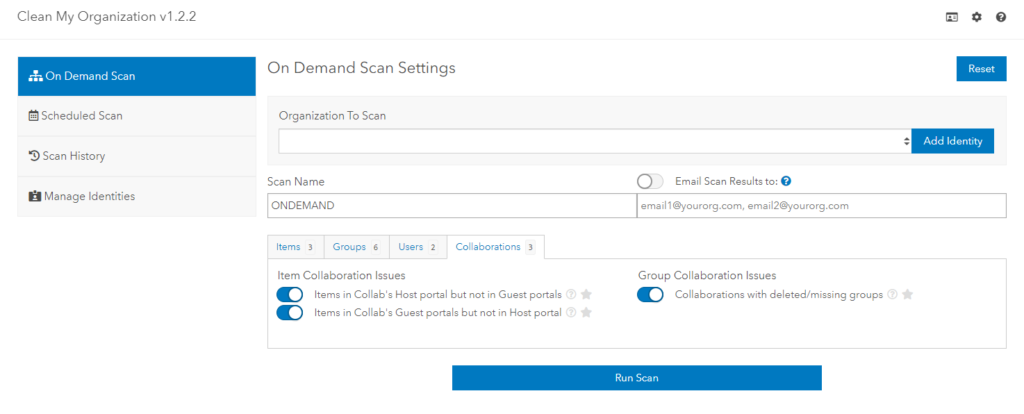Click the ID card icon in header

click(952, 17)
